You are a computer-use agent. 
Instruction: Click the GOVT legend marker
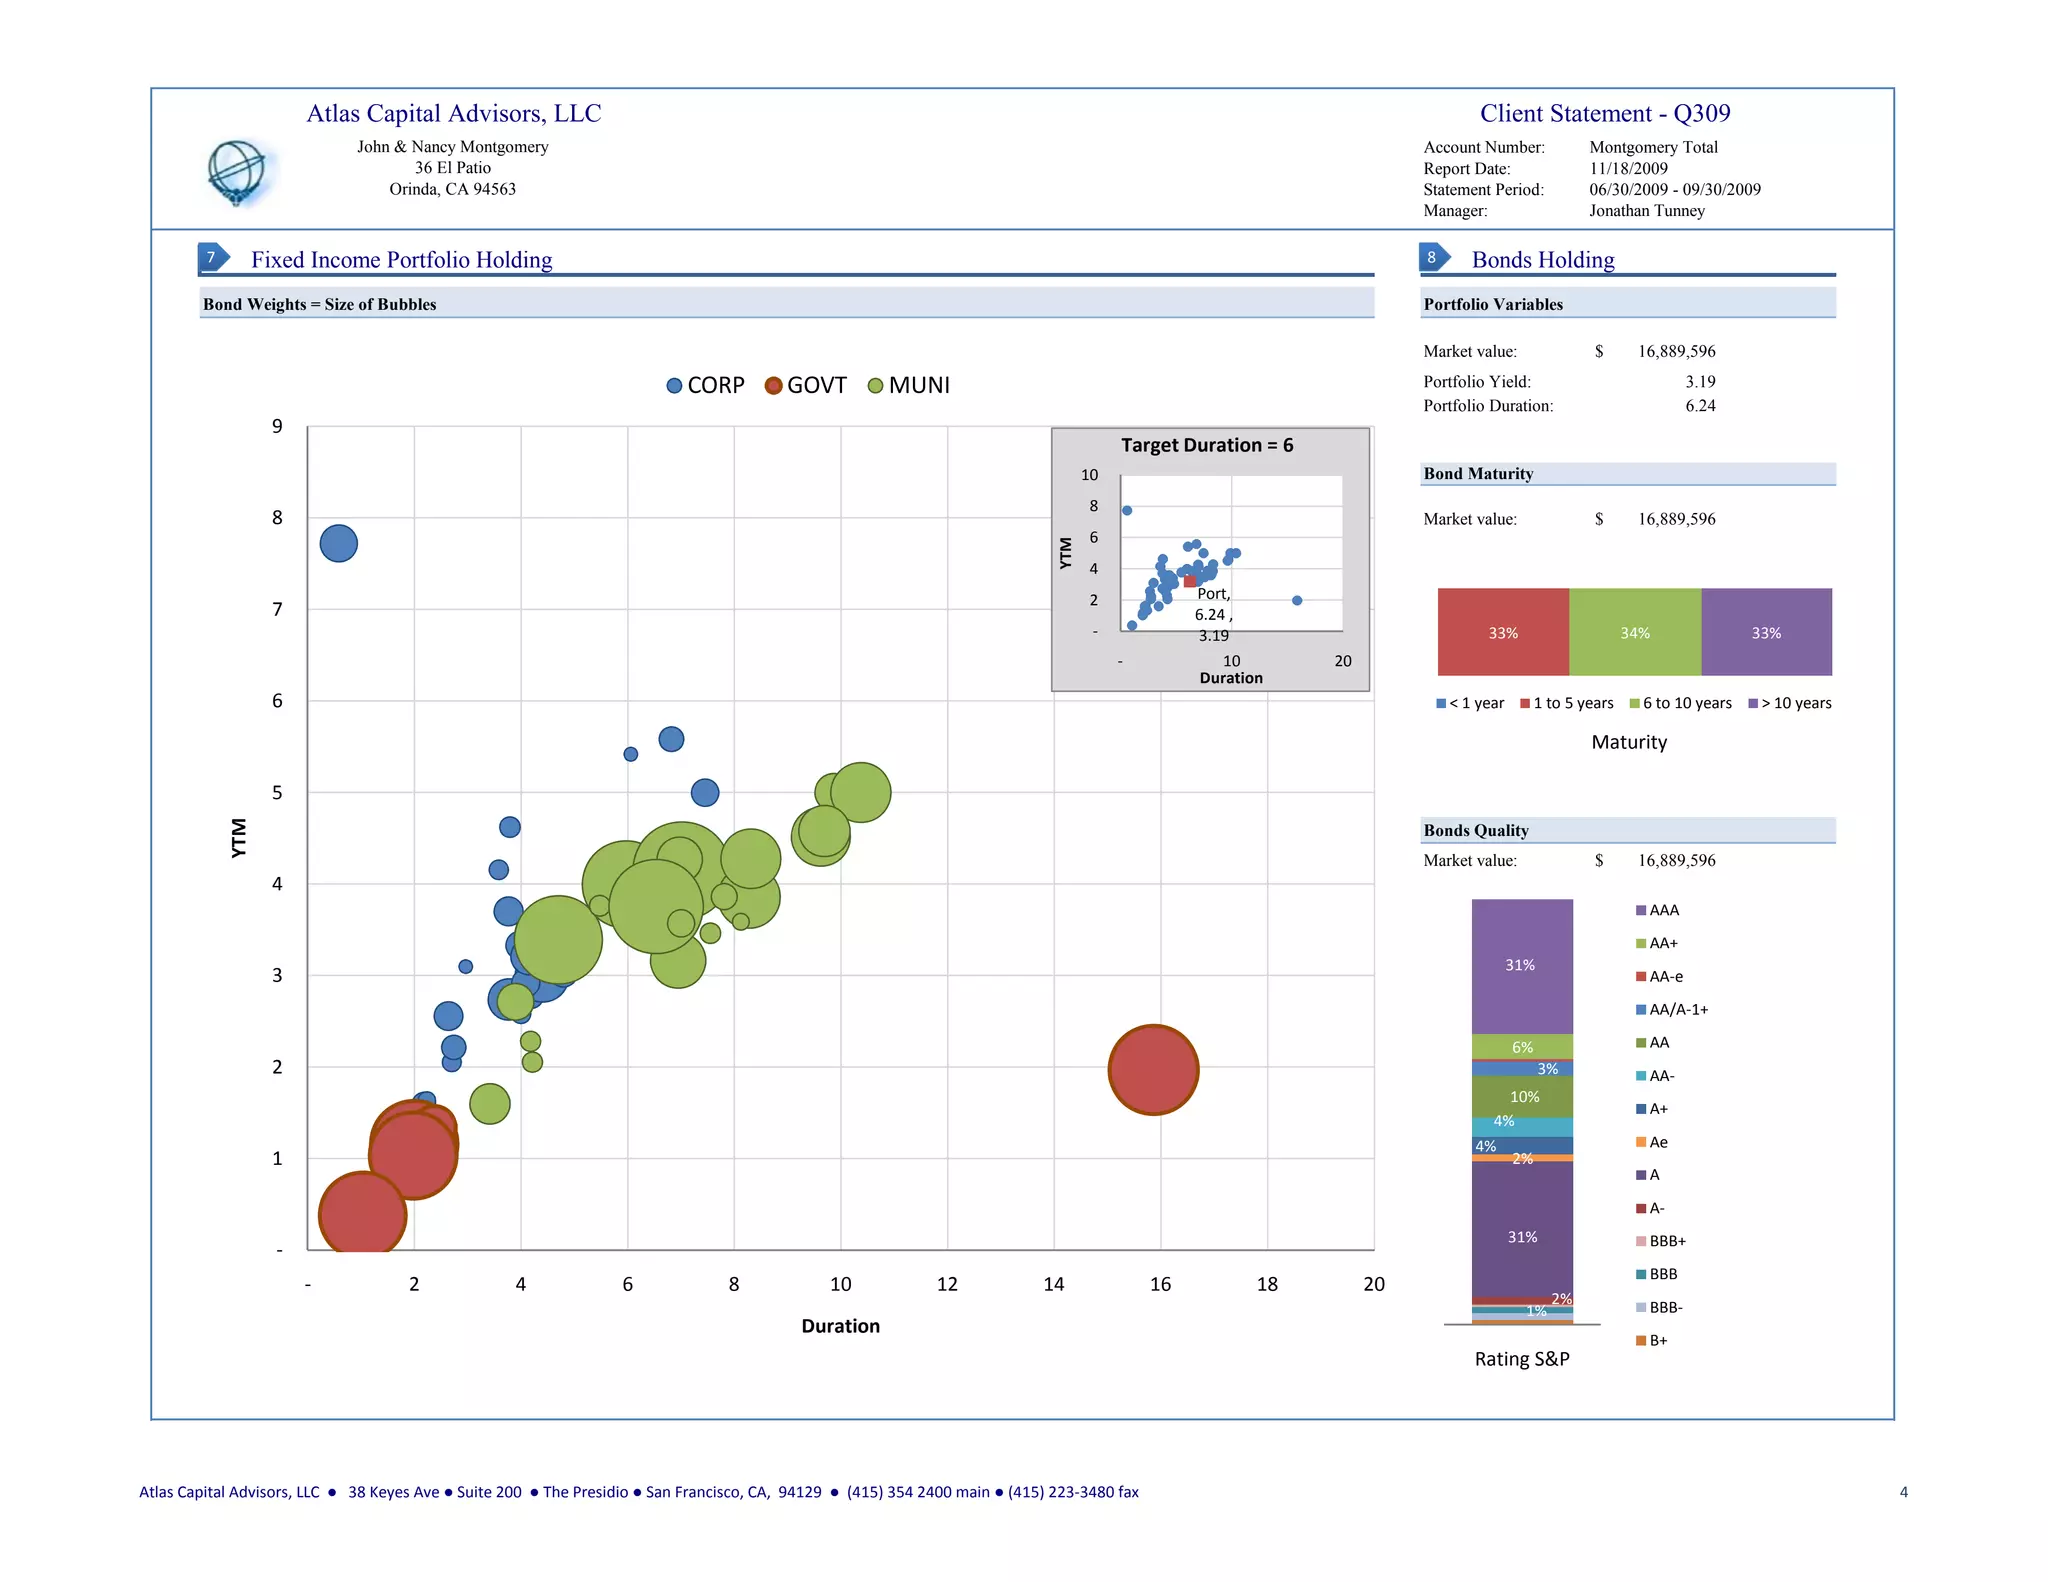[x=773, y=386]
